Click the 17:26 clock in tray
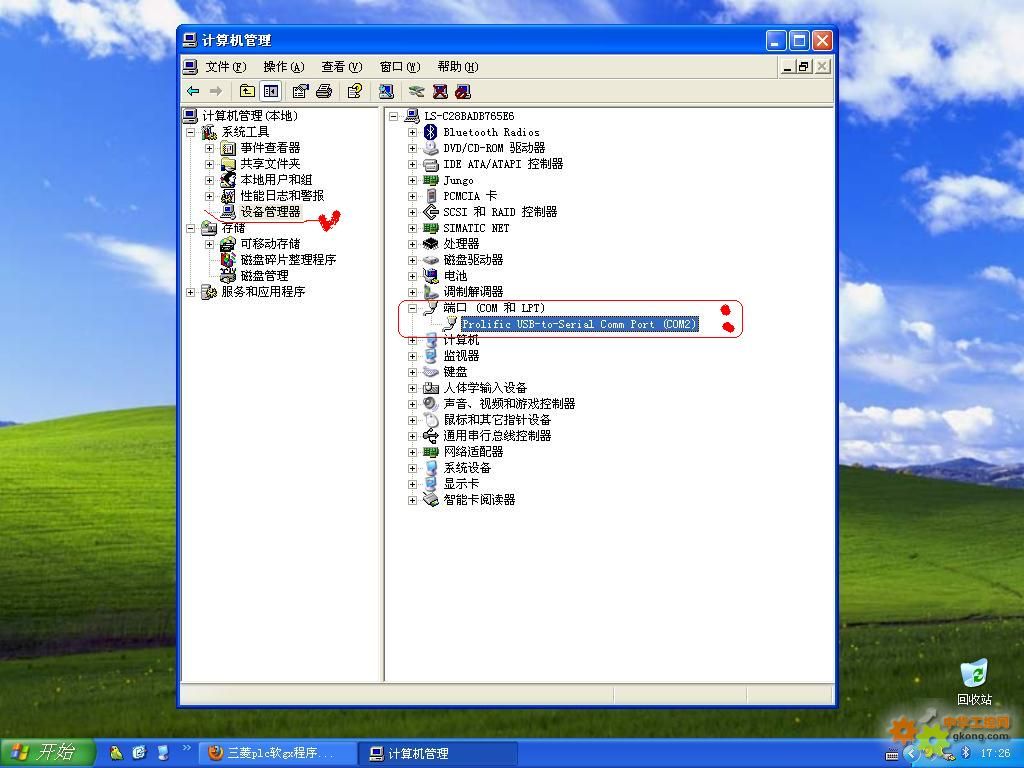This screenshot has width=1024, height=768. click(x=995, y=753)
